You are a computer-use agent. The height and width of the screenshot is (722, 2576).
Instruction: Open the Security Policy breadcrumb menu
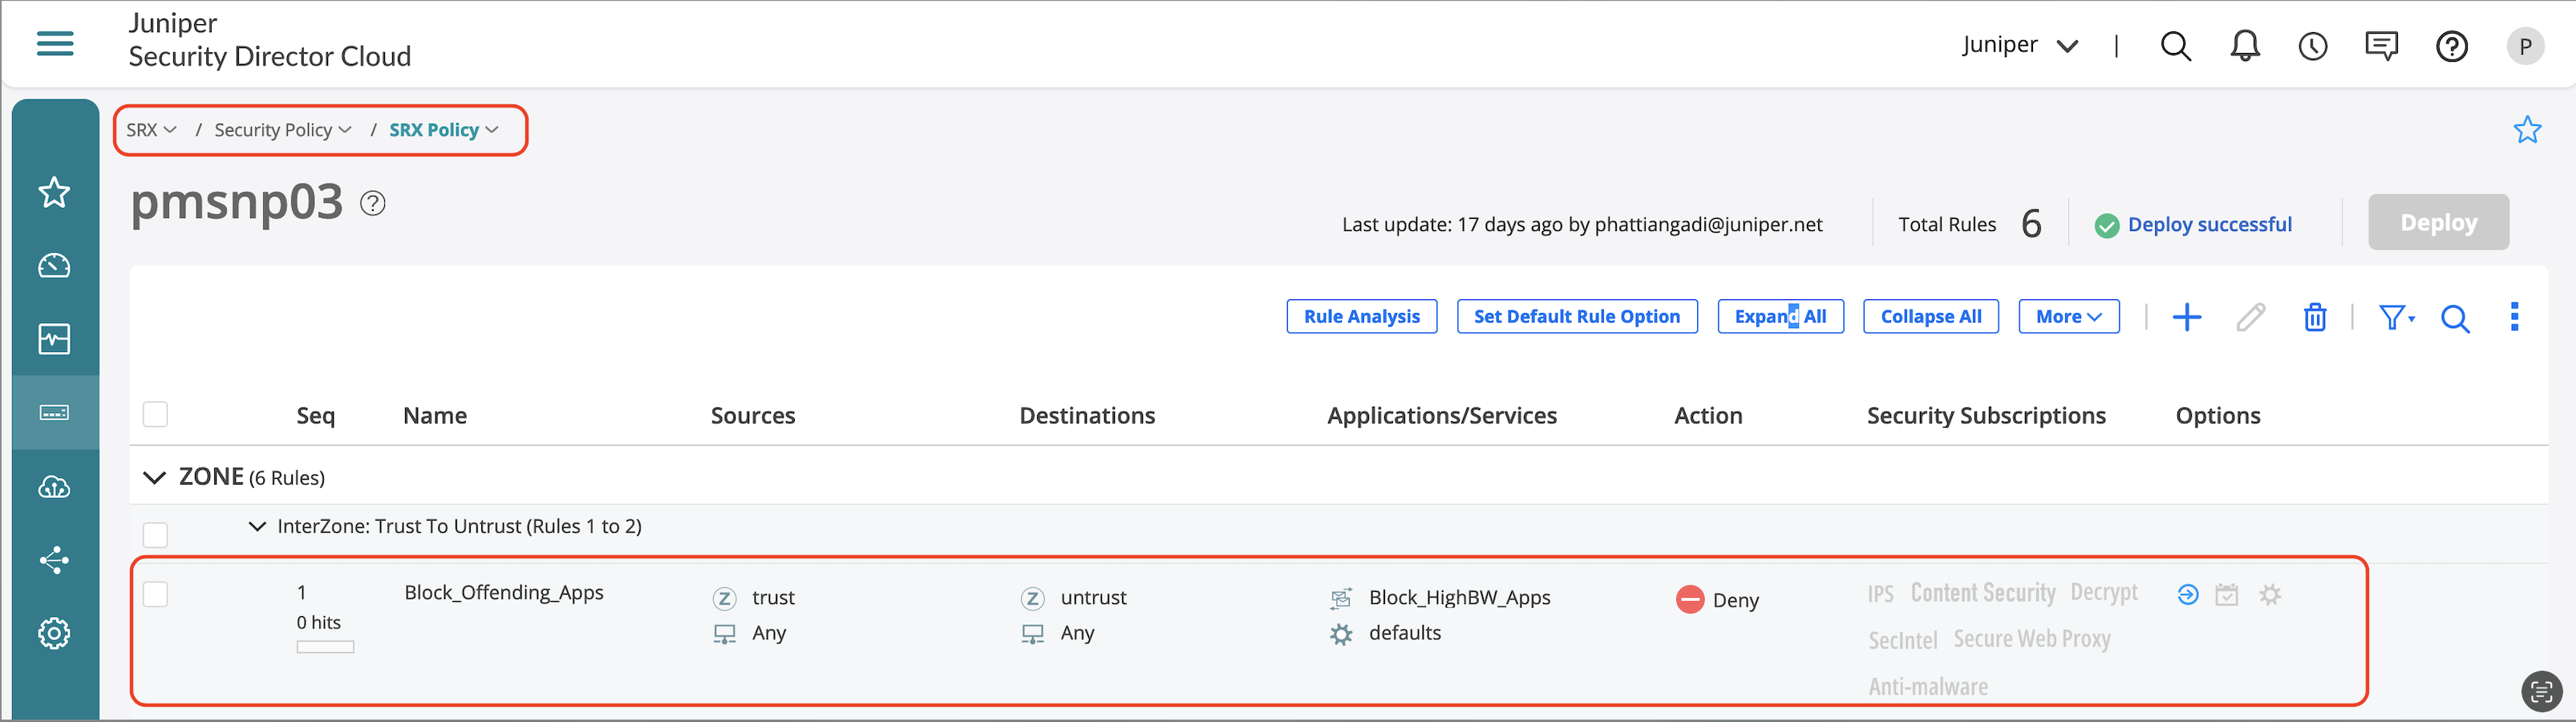(x=282, y=130)
